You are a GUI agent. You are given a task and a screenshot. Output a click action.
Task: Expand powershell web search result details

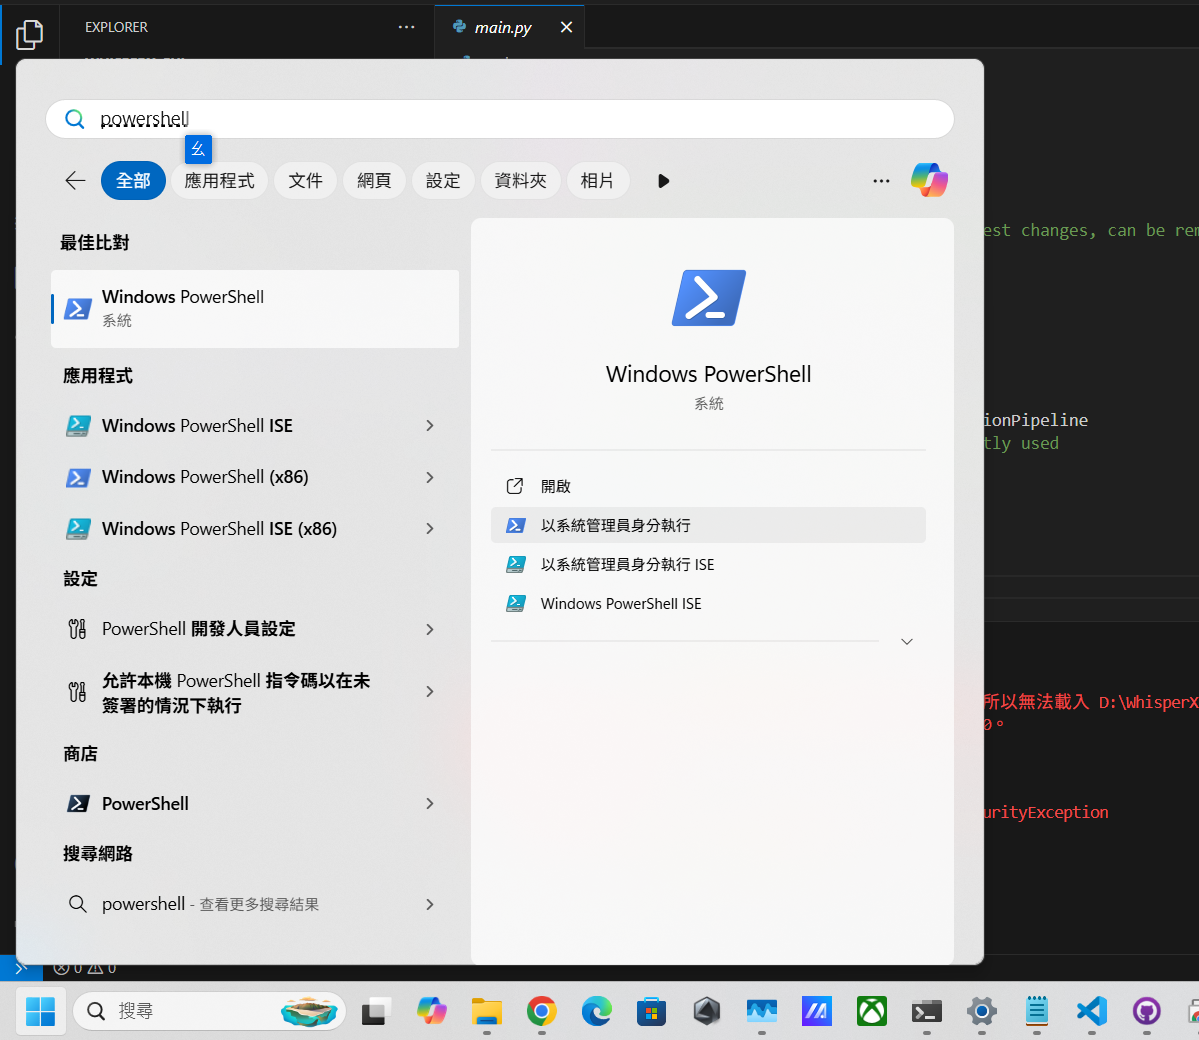pos(430,904)
